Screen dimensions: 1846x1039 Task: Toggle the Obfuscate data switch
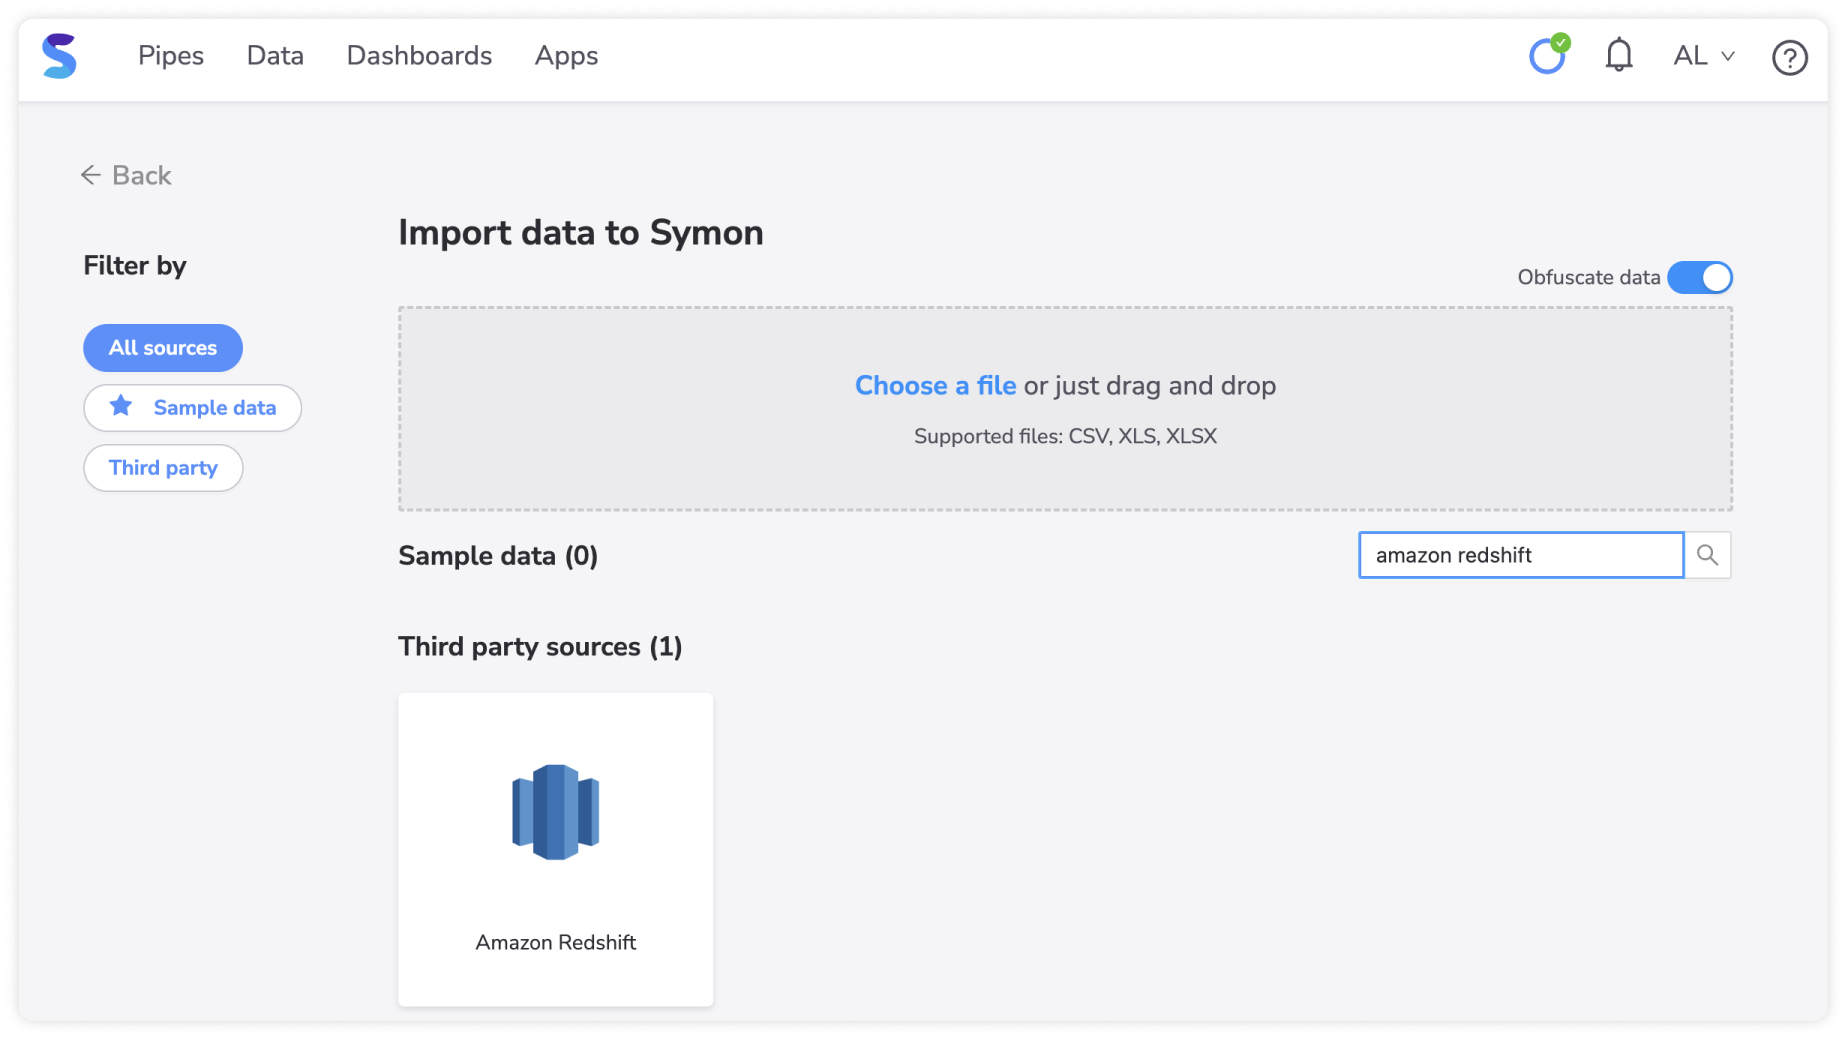(x=1699, y=277)
